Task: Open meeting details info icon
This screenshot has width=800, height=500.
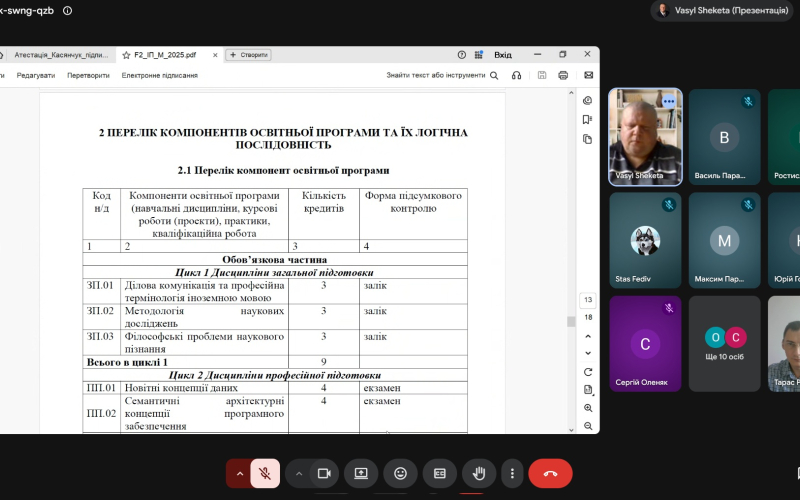Action: pyautogui.click(x=67, y=11)
